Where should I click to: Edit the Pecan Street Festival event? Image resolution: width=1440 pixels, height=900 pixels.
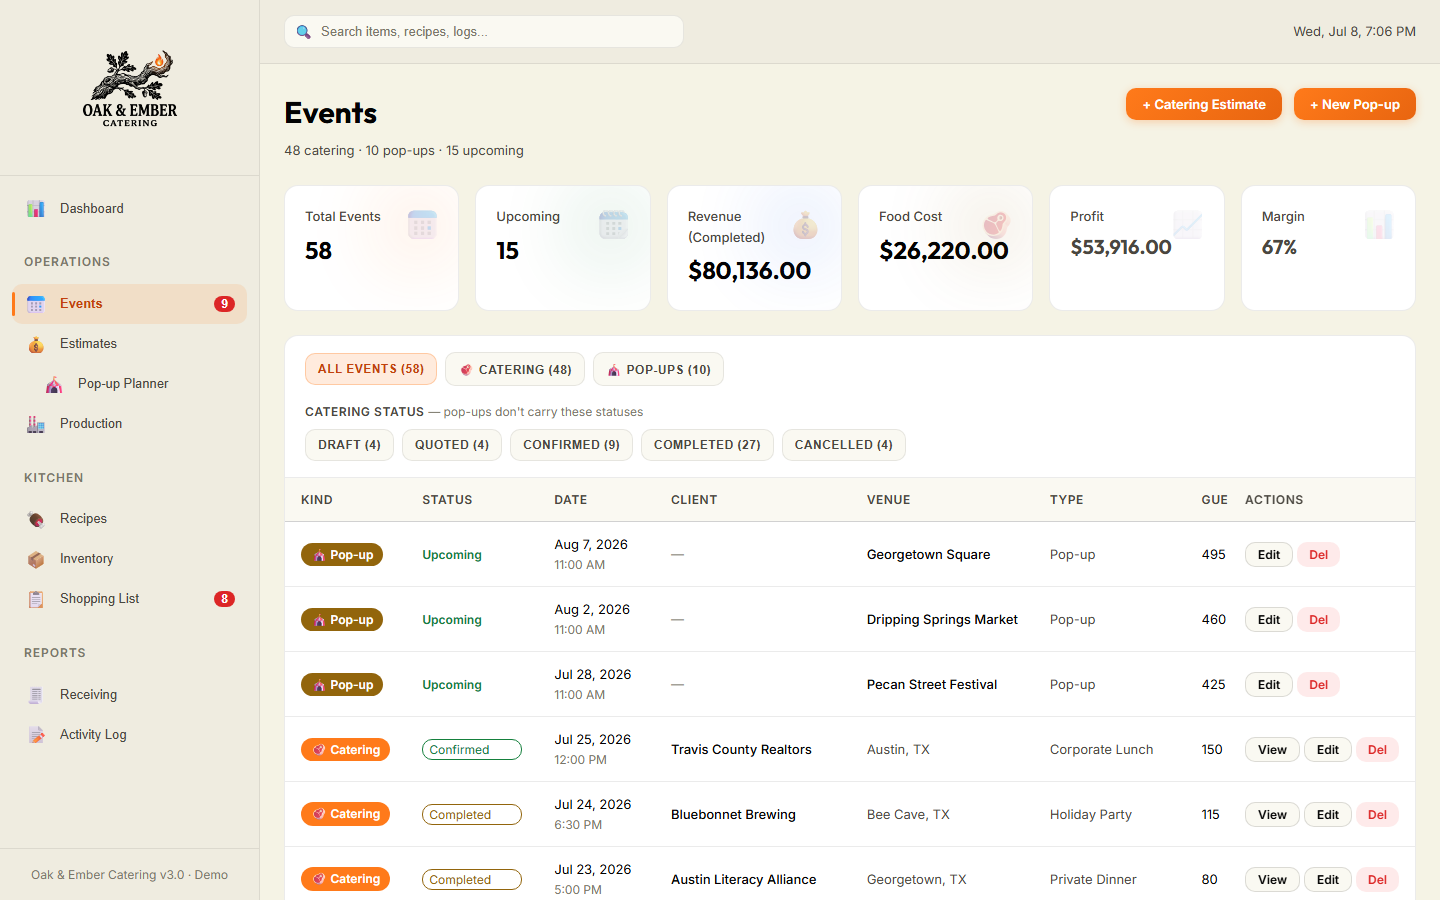click(1269, 685)
